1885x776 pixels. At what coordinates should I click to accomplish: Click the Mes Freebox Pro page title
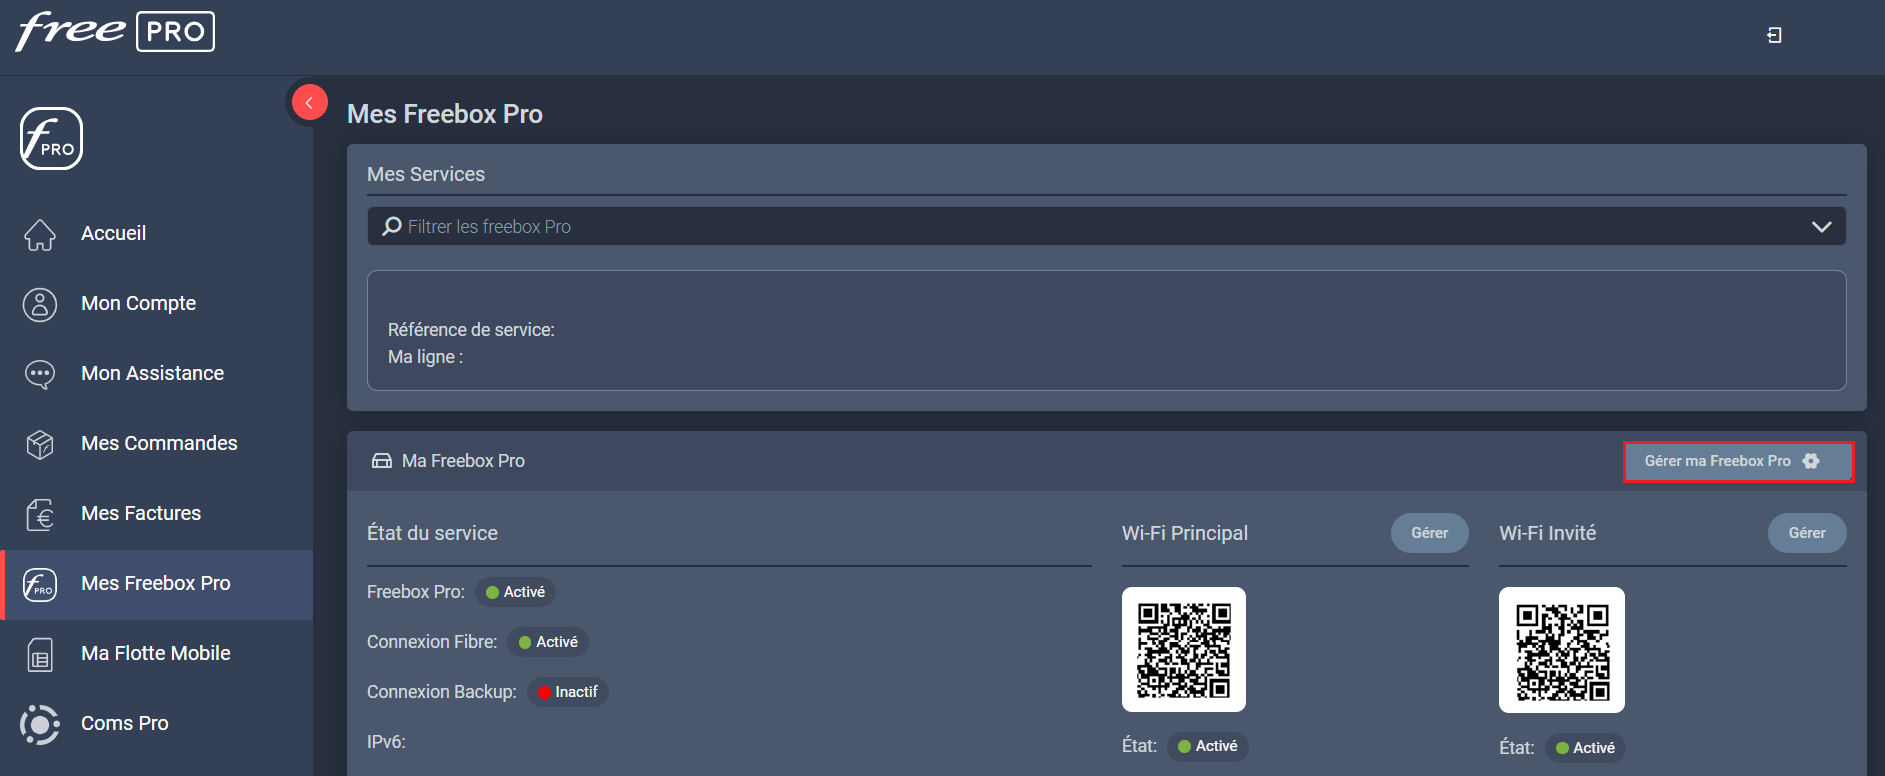445,114
